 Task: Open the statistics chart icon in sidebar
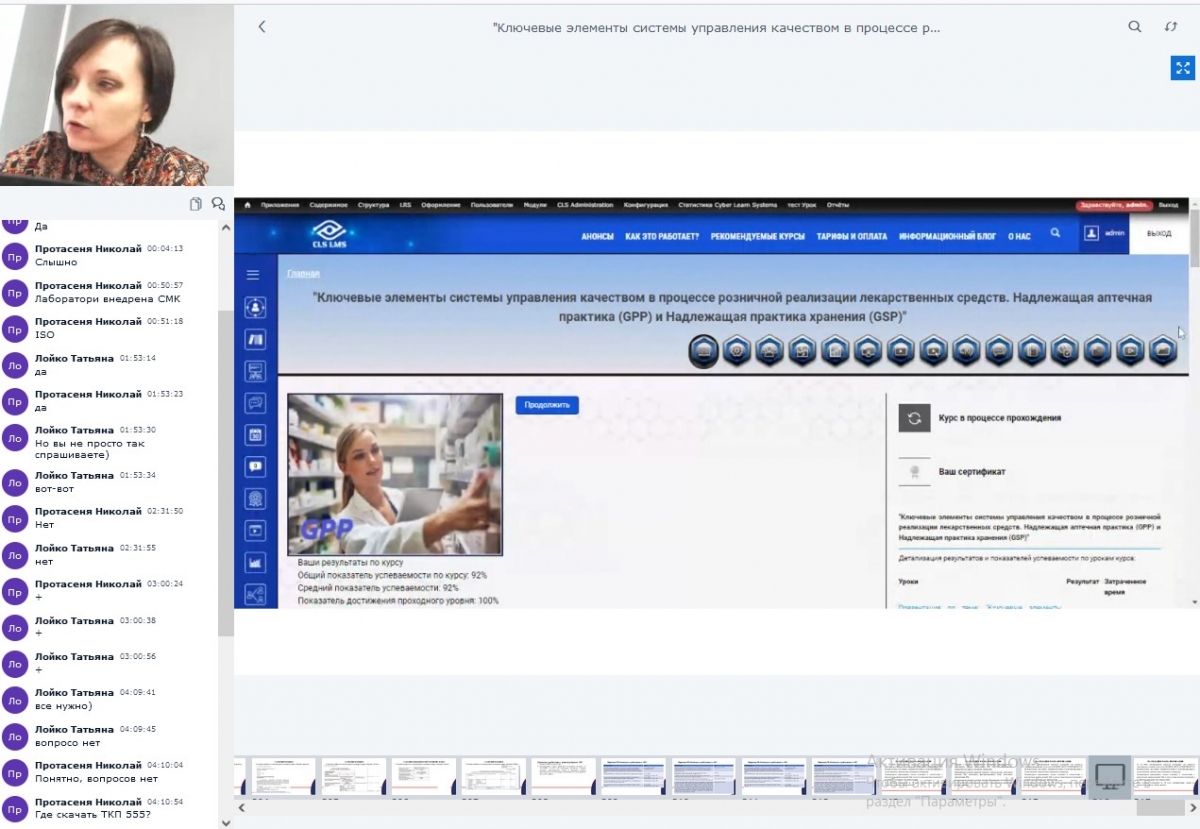click(255, 562)
